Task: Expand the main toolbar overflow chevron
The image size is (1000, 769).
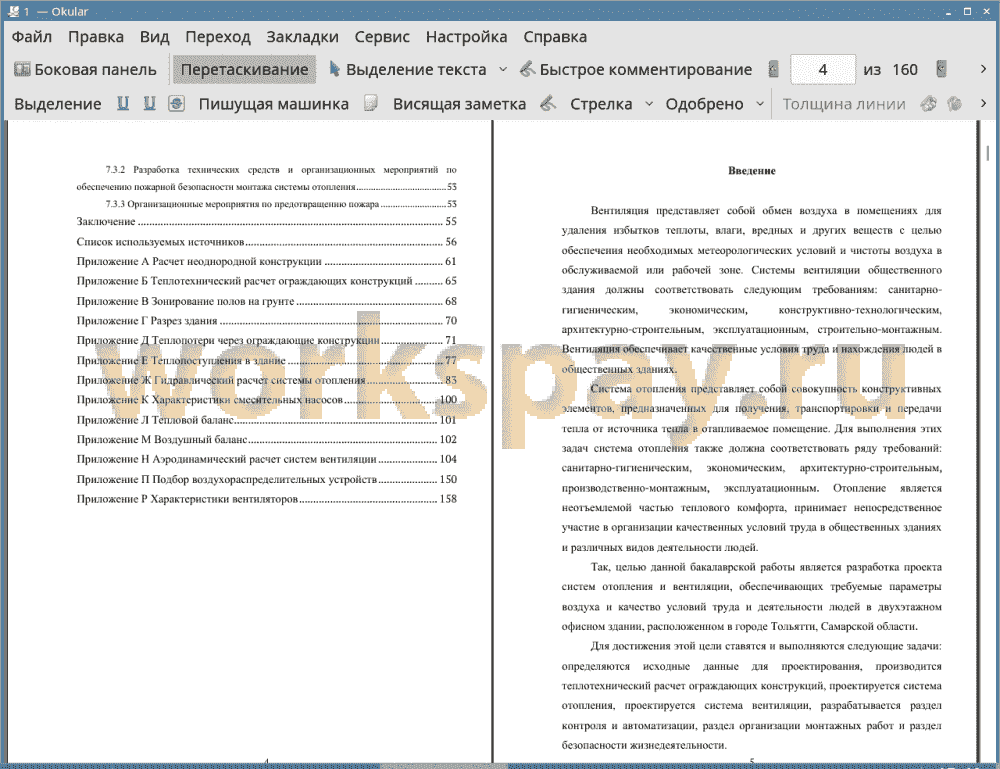Action: [983, 69]
